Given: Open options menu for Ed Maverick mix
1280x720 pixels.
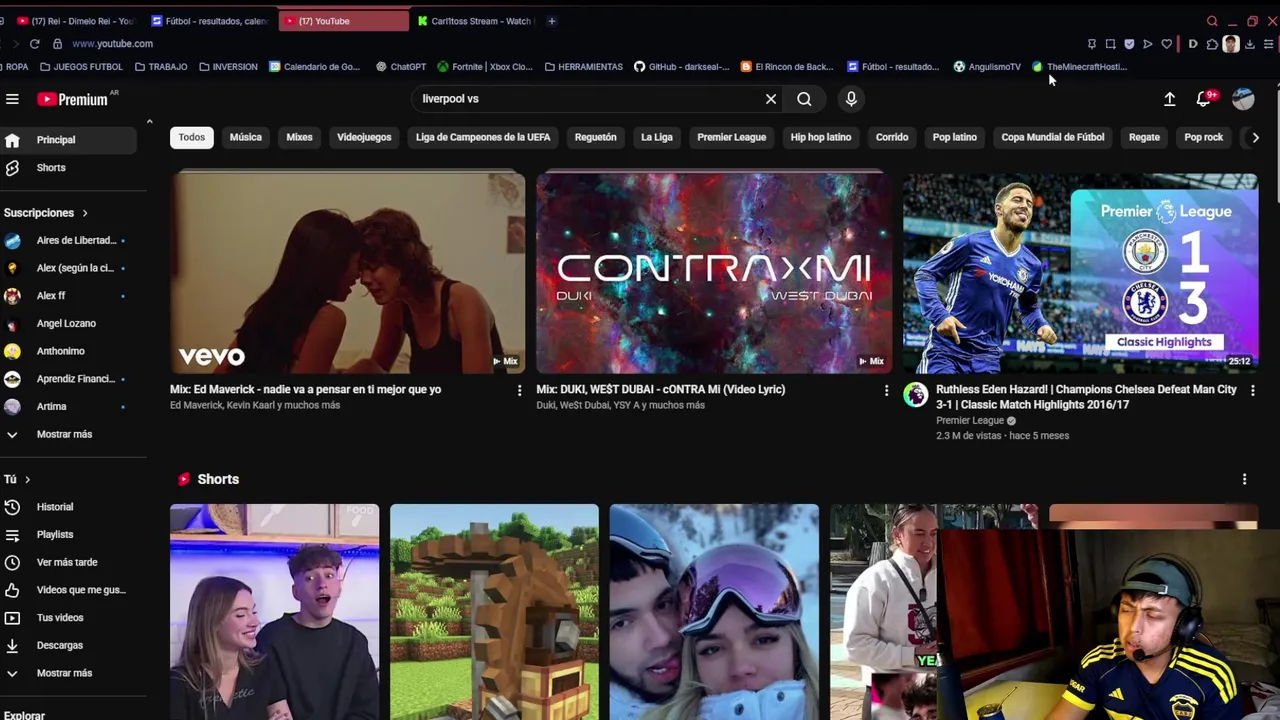Looking at the screenshot, I should [519, 390].
